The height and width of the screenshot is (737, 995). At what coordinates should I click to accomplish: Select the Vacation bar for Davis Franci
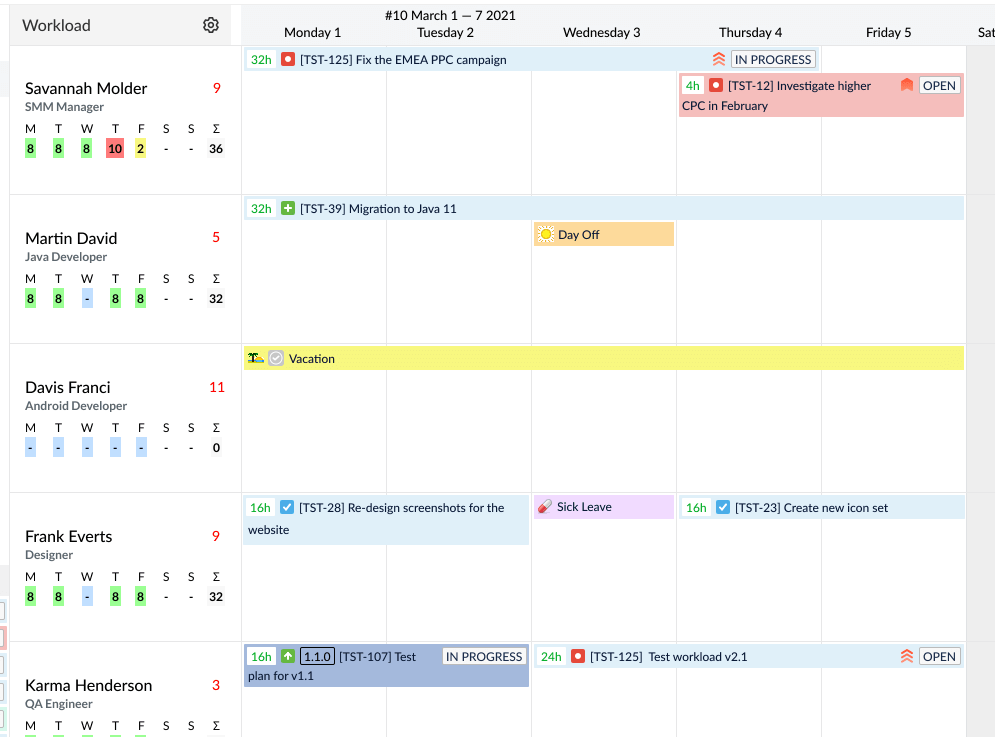click(603, 358)
